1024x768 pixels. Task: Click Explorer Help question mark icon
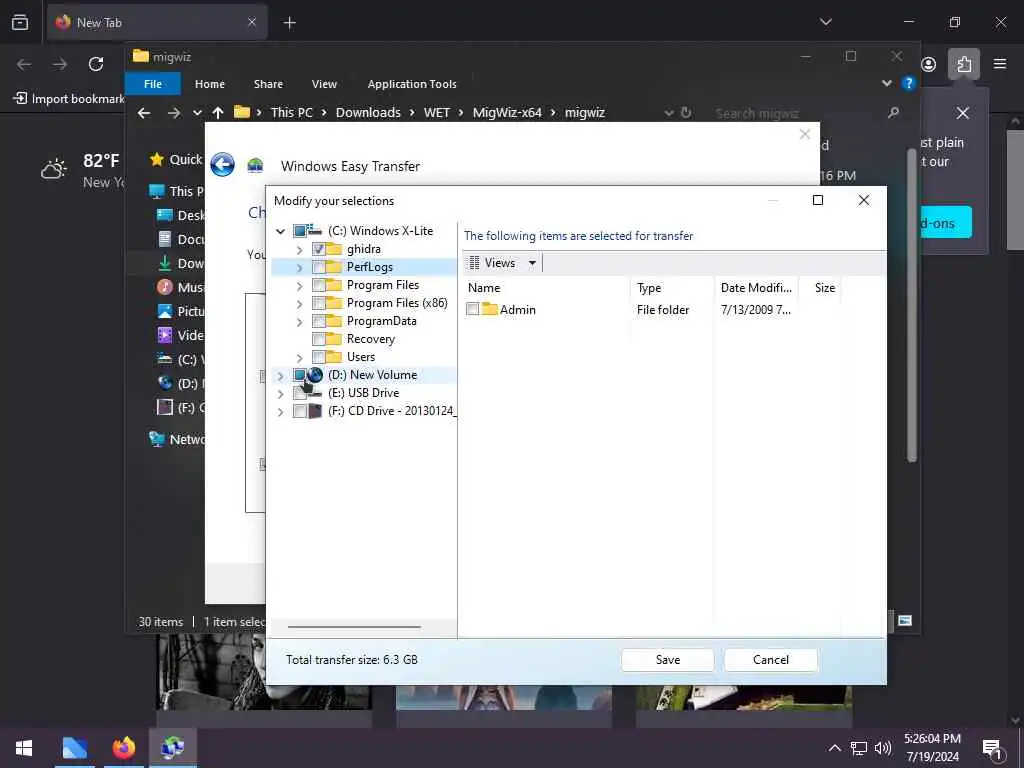908,83
